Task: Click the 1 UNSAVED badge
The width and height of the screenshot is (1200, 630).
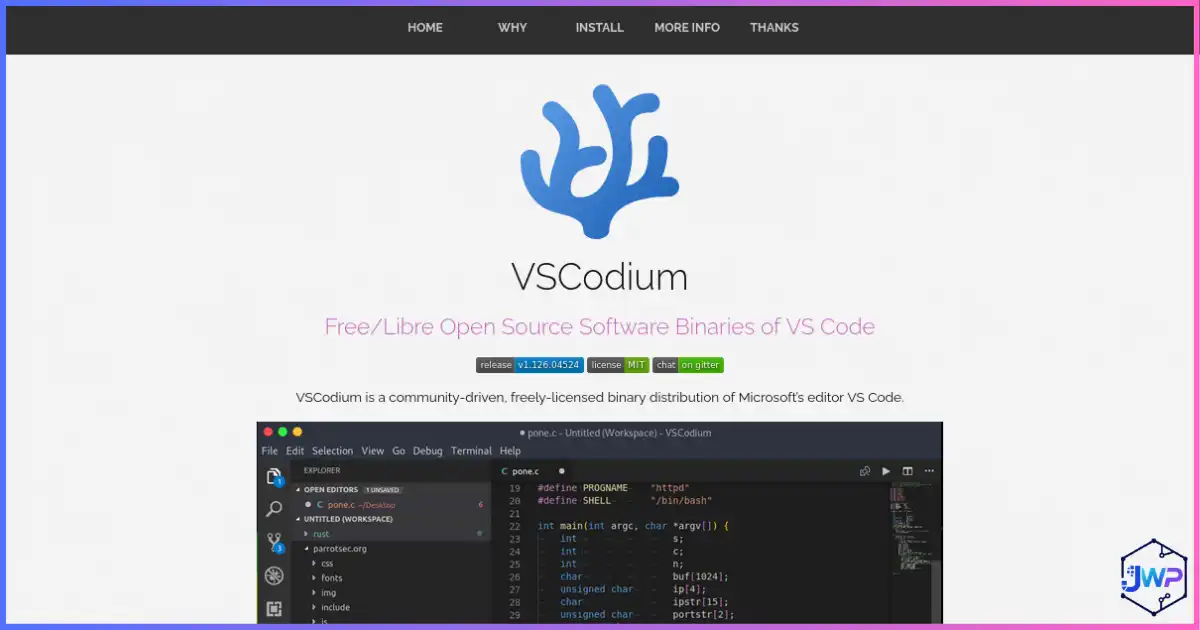Action: 382,490
